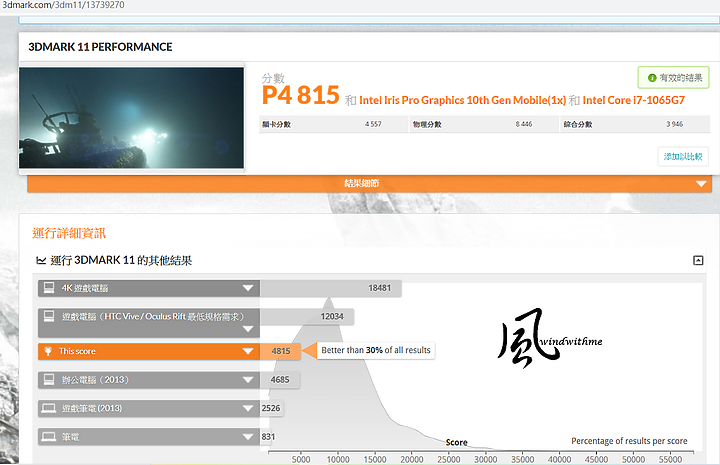Click the 18481 score bar value

[379, 288]
